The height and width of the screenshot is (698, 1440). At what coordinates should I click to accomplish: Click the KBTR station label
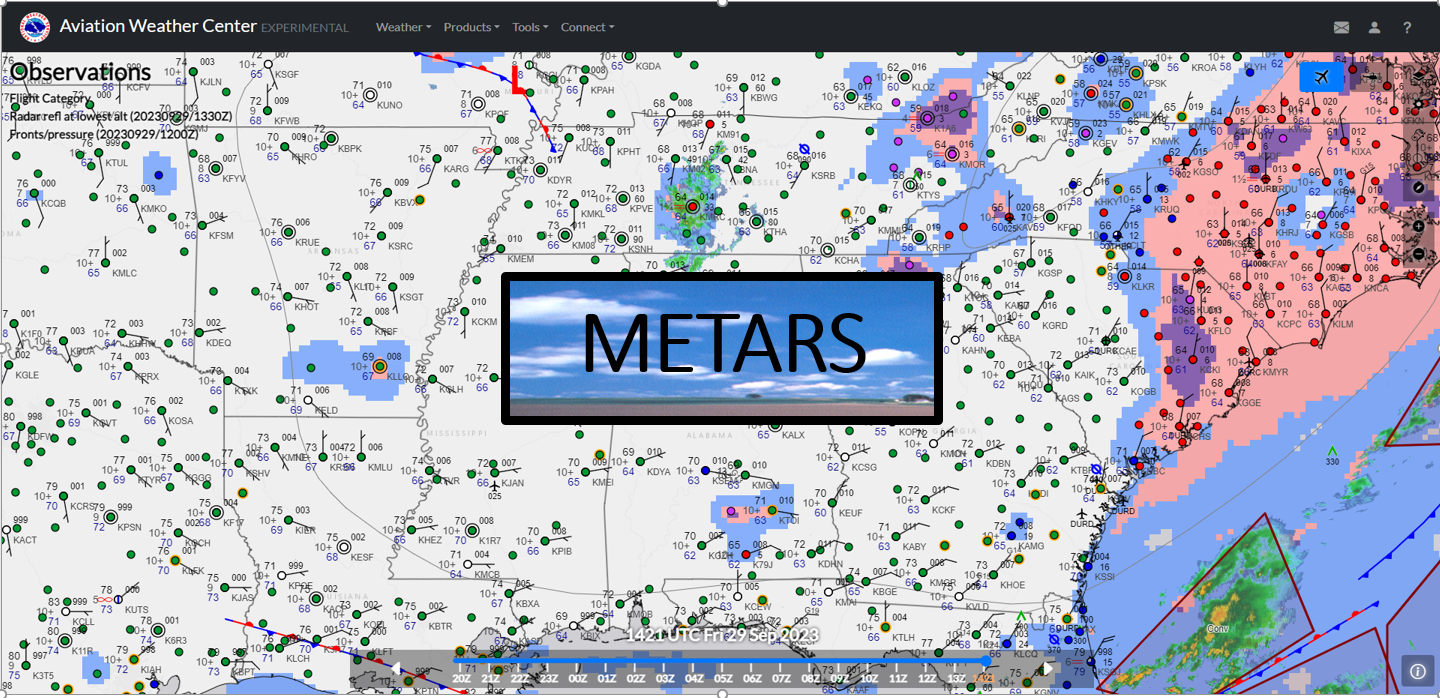coord(441,626)
